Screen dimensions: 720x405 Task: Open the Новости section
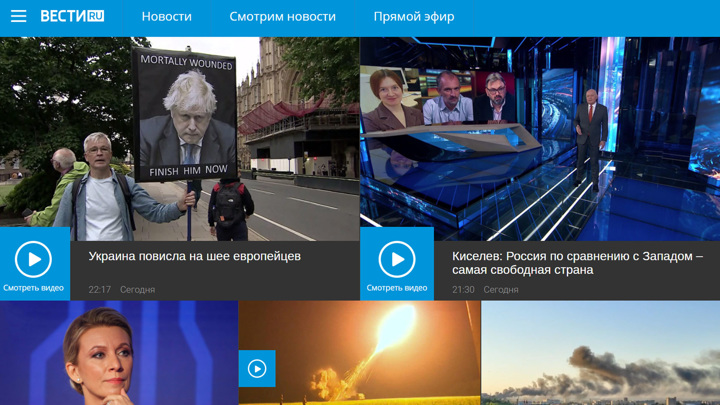pos(166,17)
